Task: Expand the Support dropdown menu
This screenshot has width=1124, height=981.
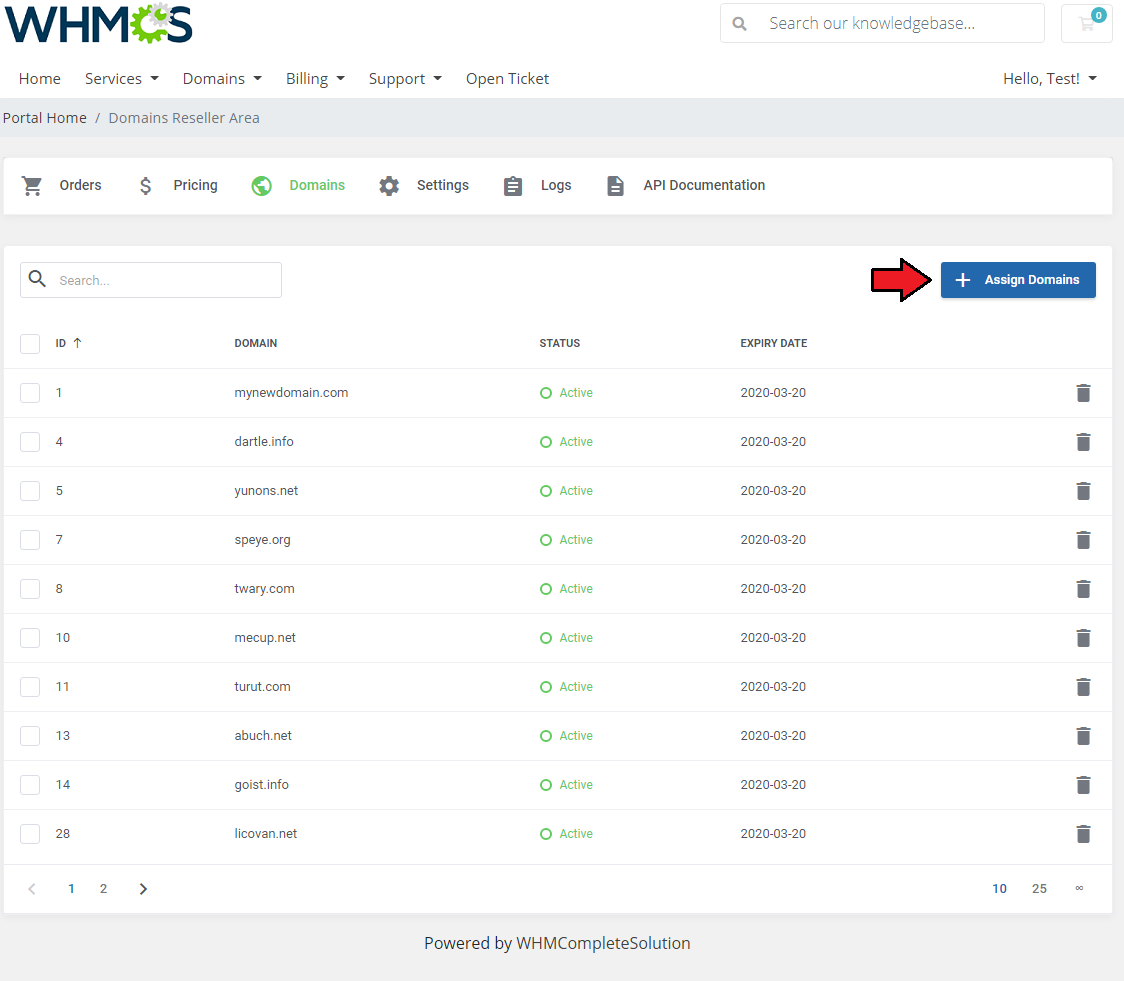Action: point(405,79)
